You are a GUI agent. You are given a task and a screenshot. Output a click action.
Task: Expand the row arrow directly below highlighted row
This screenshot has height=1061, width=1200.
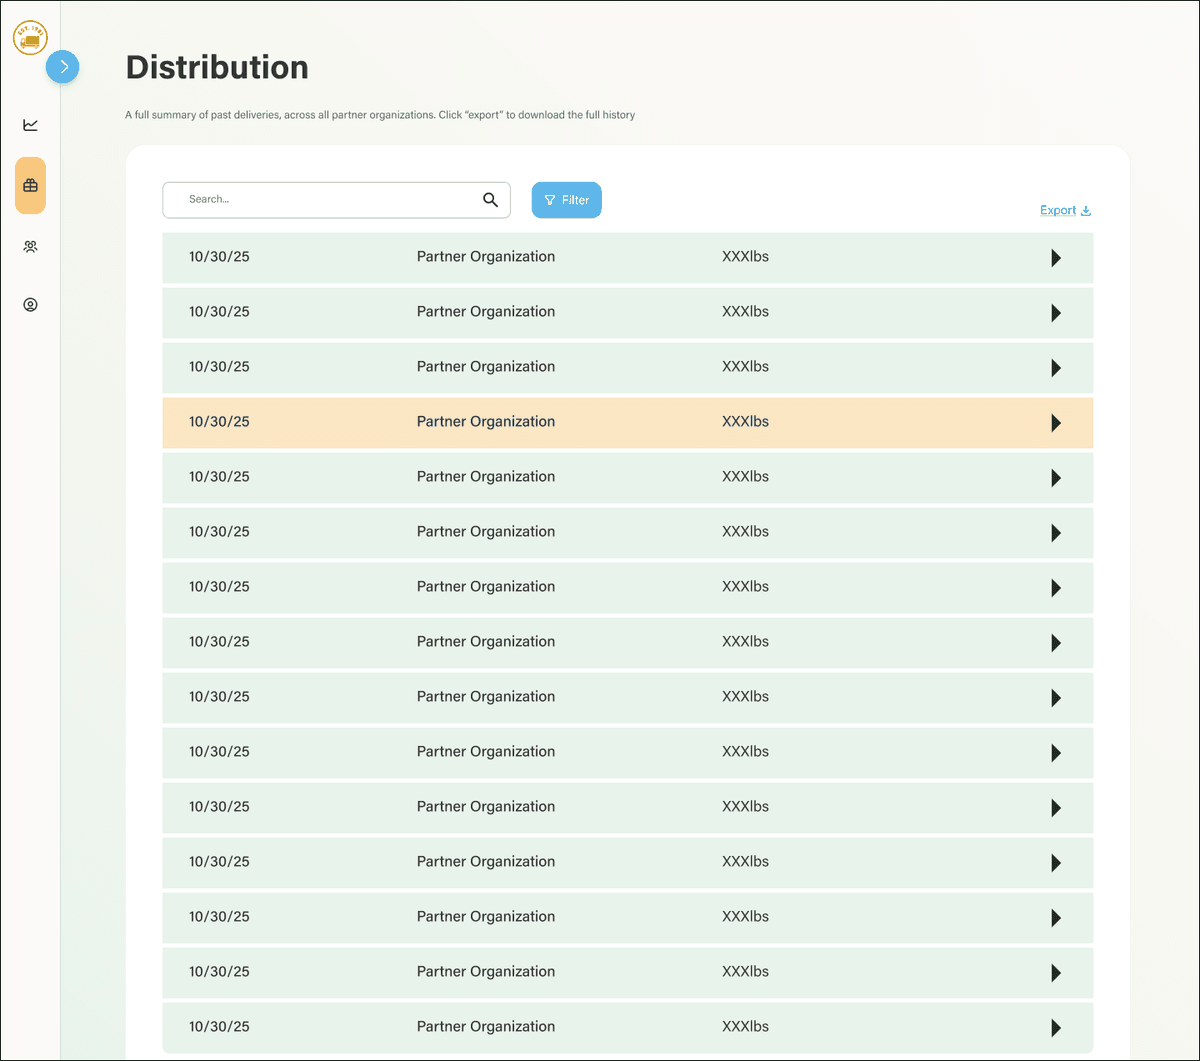[x=1056, y=478]
